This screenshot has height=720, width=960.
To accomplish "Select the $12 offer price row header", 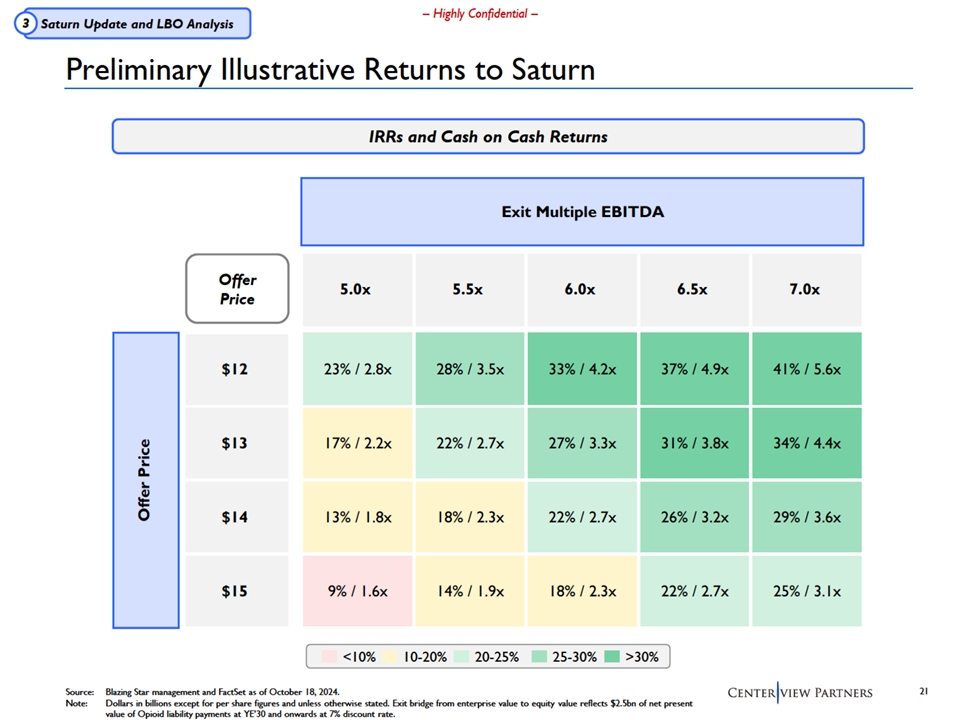I will point(234,369).
